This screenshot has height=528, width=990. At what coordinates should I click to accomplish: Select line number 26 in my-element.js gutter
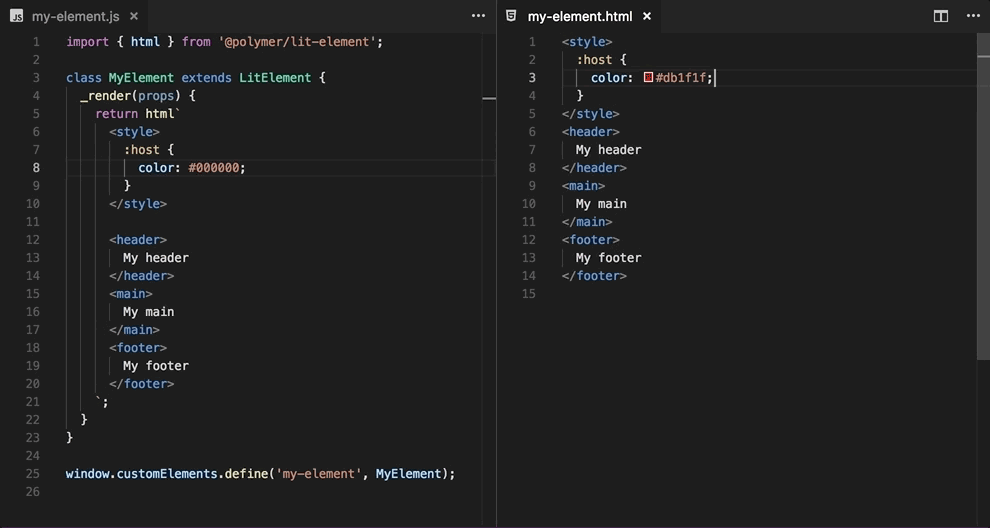(x=33, y=491)
